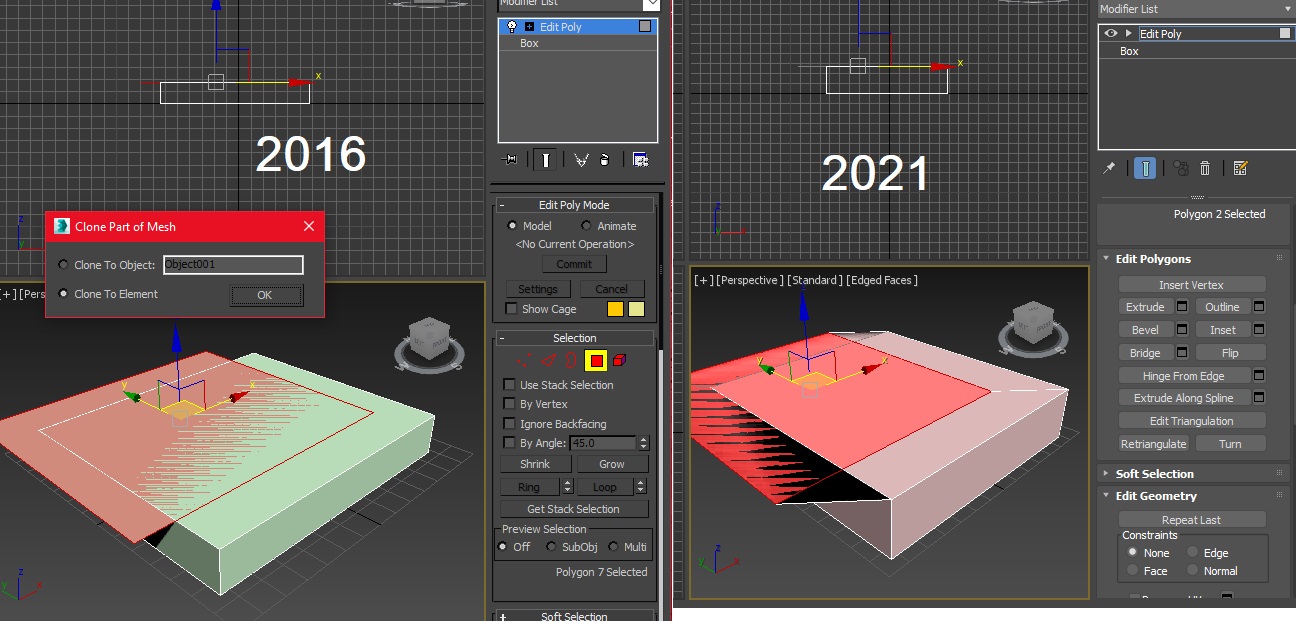Switch Preview Selection to SubObj
Screen dimensions: 1296x628
coord(551,547)
